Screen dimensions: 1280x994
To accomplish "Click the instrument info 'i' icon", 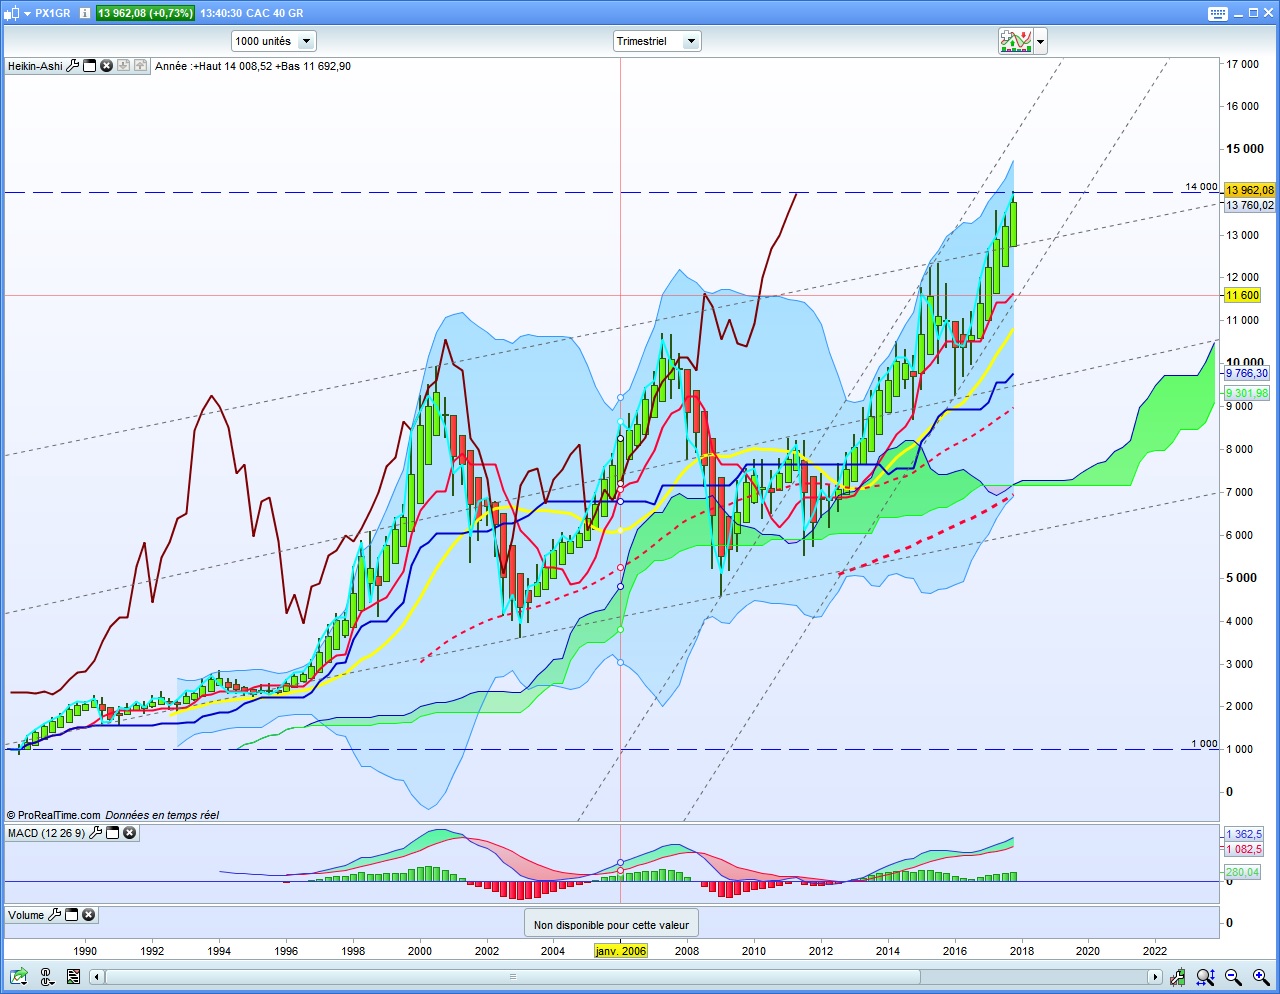I will point(85,13).
